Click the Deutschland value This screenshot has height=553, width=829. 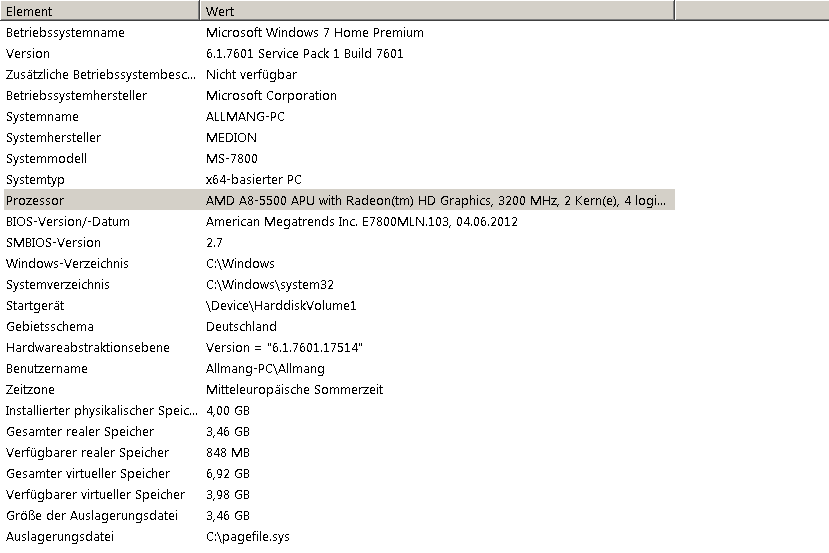click(x=241, y=327)
